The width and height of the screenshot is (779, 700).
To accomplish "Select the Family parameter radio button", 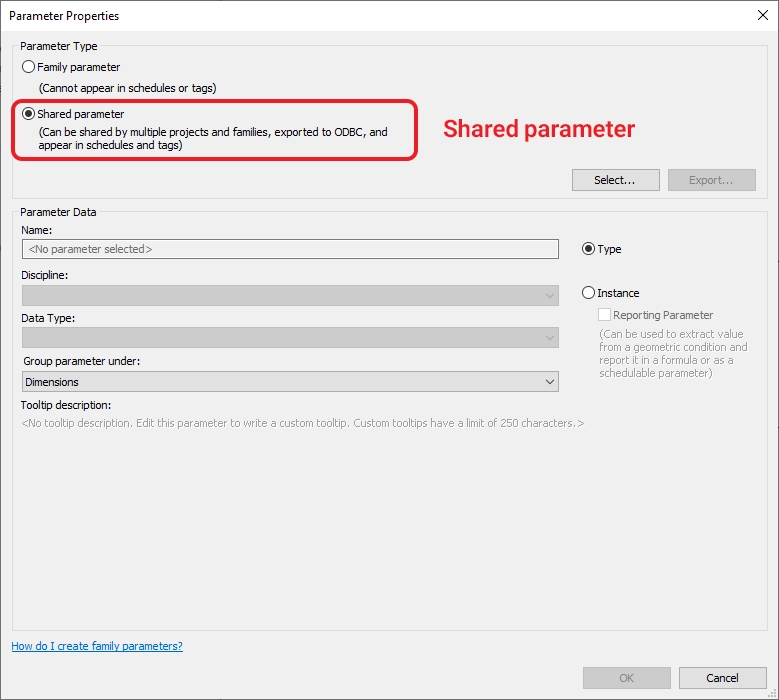I will pos(28,67).
